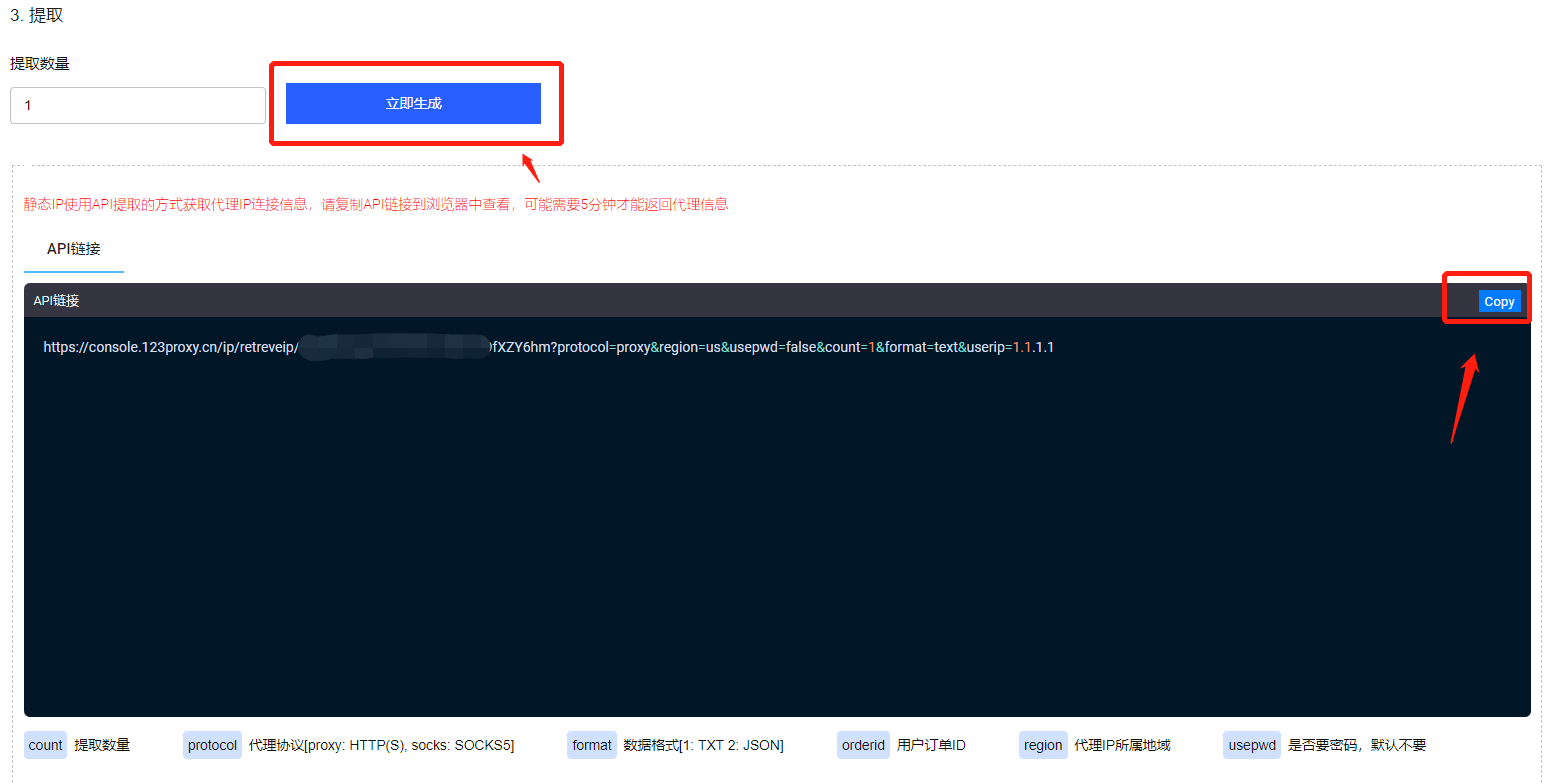Select the protocol parameter tag

coord(212,745)
